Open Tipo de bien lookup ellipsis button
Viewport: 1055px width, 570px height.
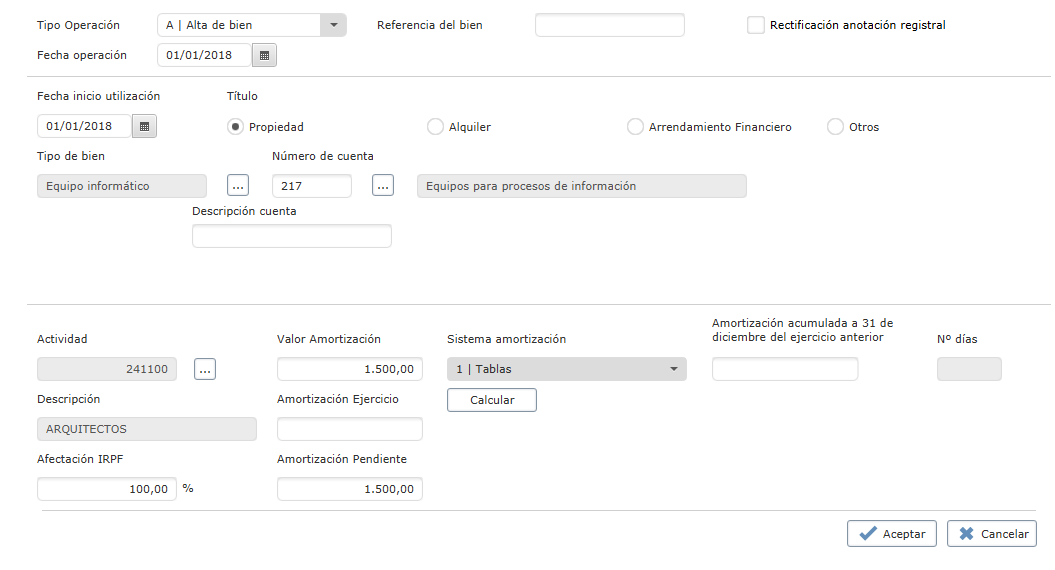[238, 185]
